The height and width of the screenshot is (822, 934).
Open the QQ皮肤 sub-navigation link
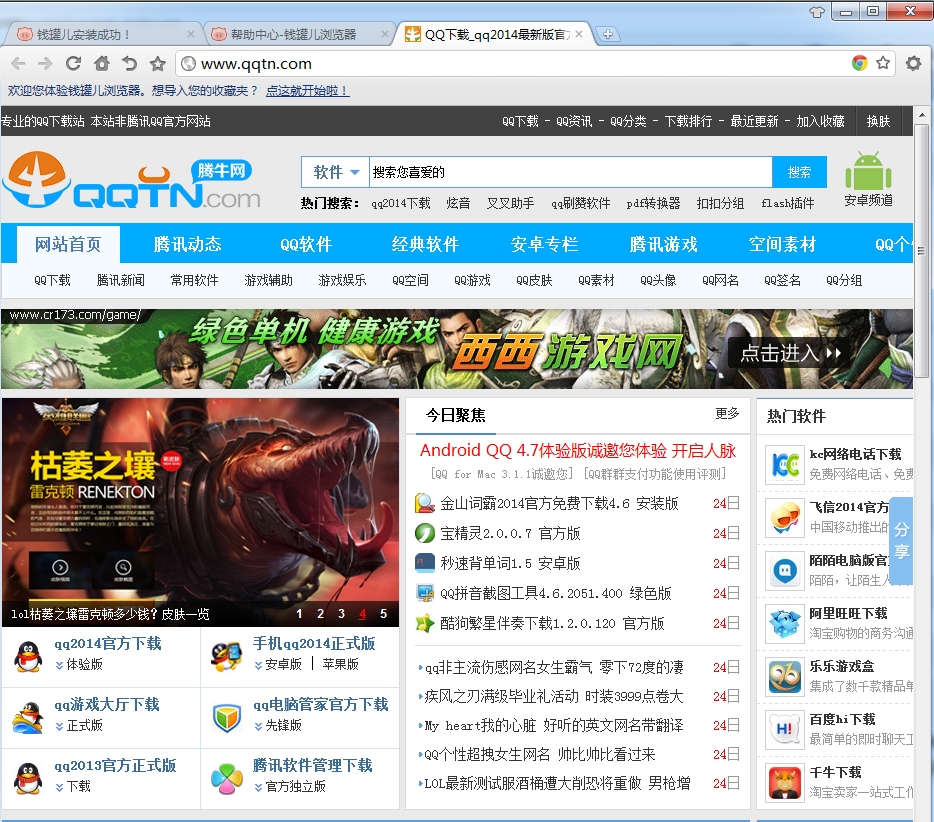click(x=534, y=280)
